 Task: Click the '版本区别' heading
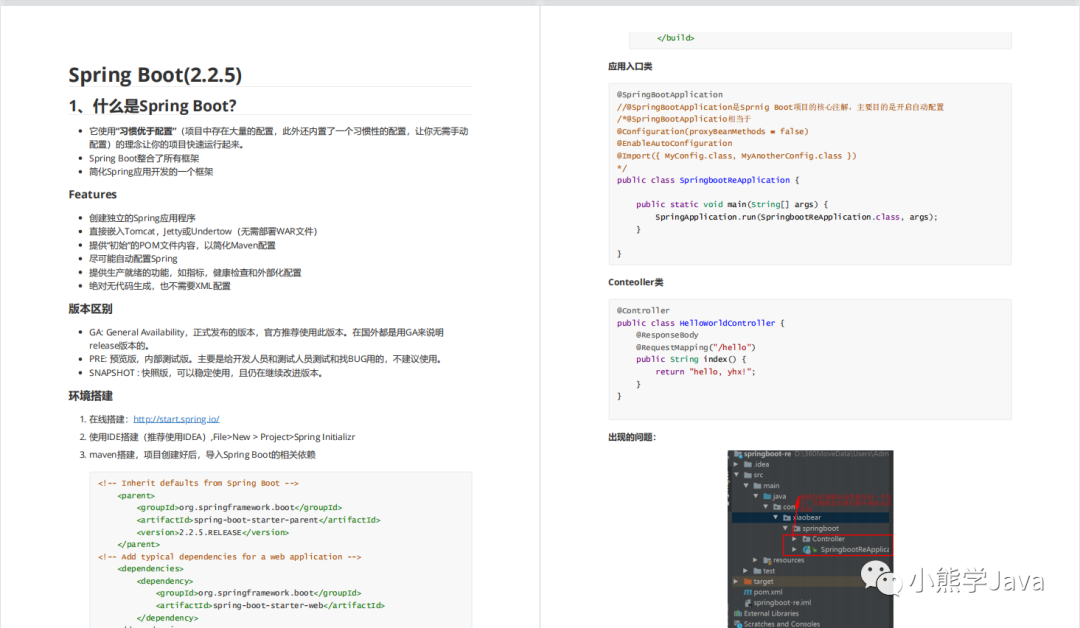pyautogui.click(x=90, y=308)
